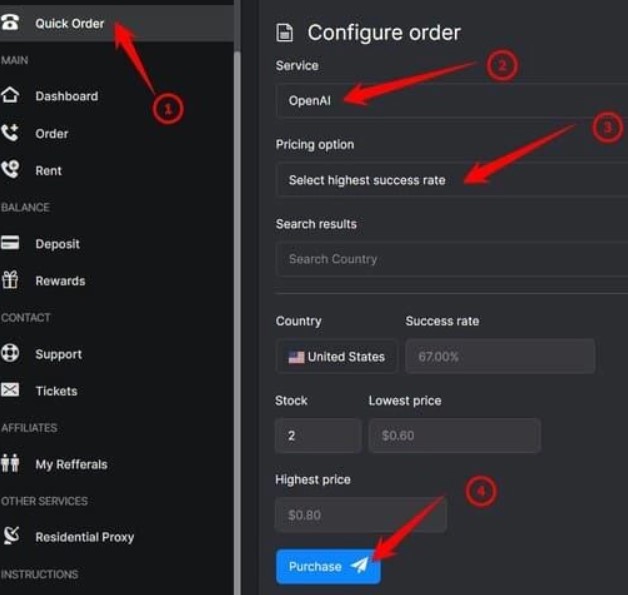
Task: Open Quick Order menu item
Action: pyautogui.click(x=69, y=23)
